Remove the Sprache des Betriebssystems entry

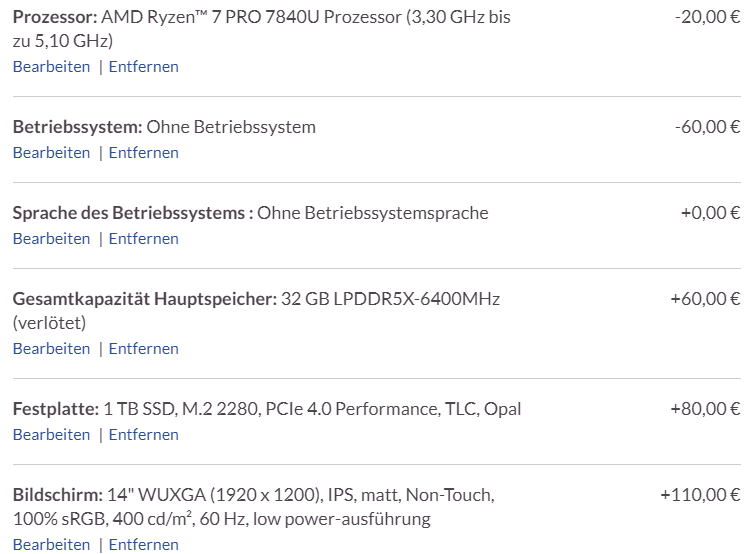pos(143,239)
